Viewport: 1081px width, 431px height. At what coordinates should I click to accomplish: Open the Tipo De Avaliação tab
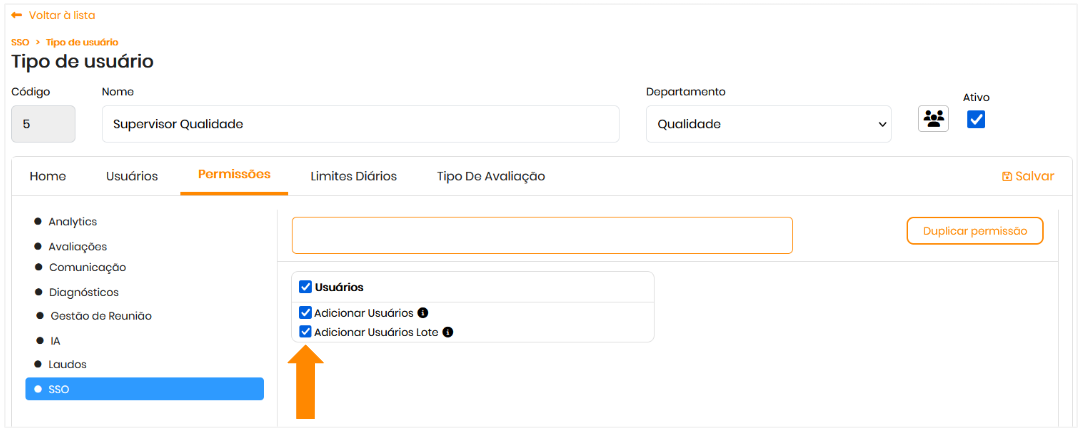pos(490,176)
